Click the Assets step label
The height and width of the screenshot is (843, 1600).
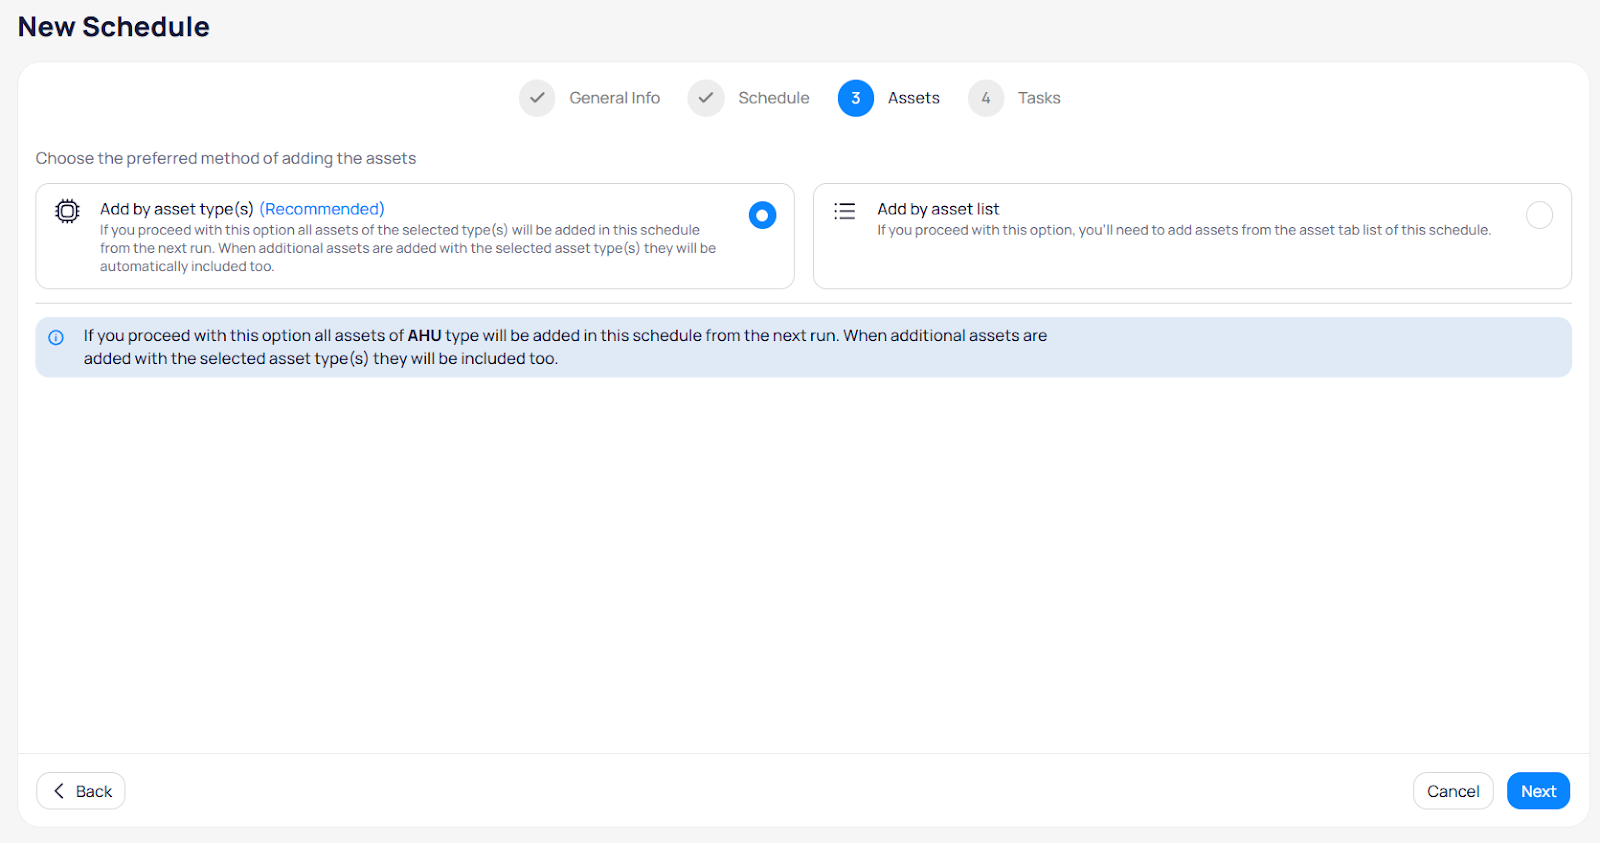pyautogui.click(x=913, y=98)
